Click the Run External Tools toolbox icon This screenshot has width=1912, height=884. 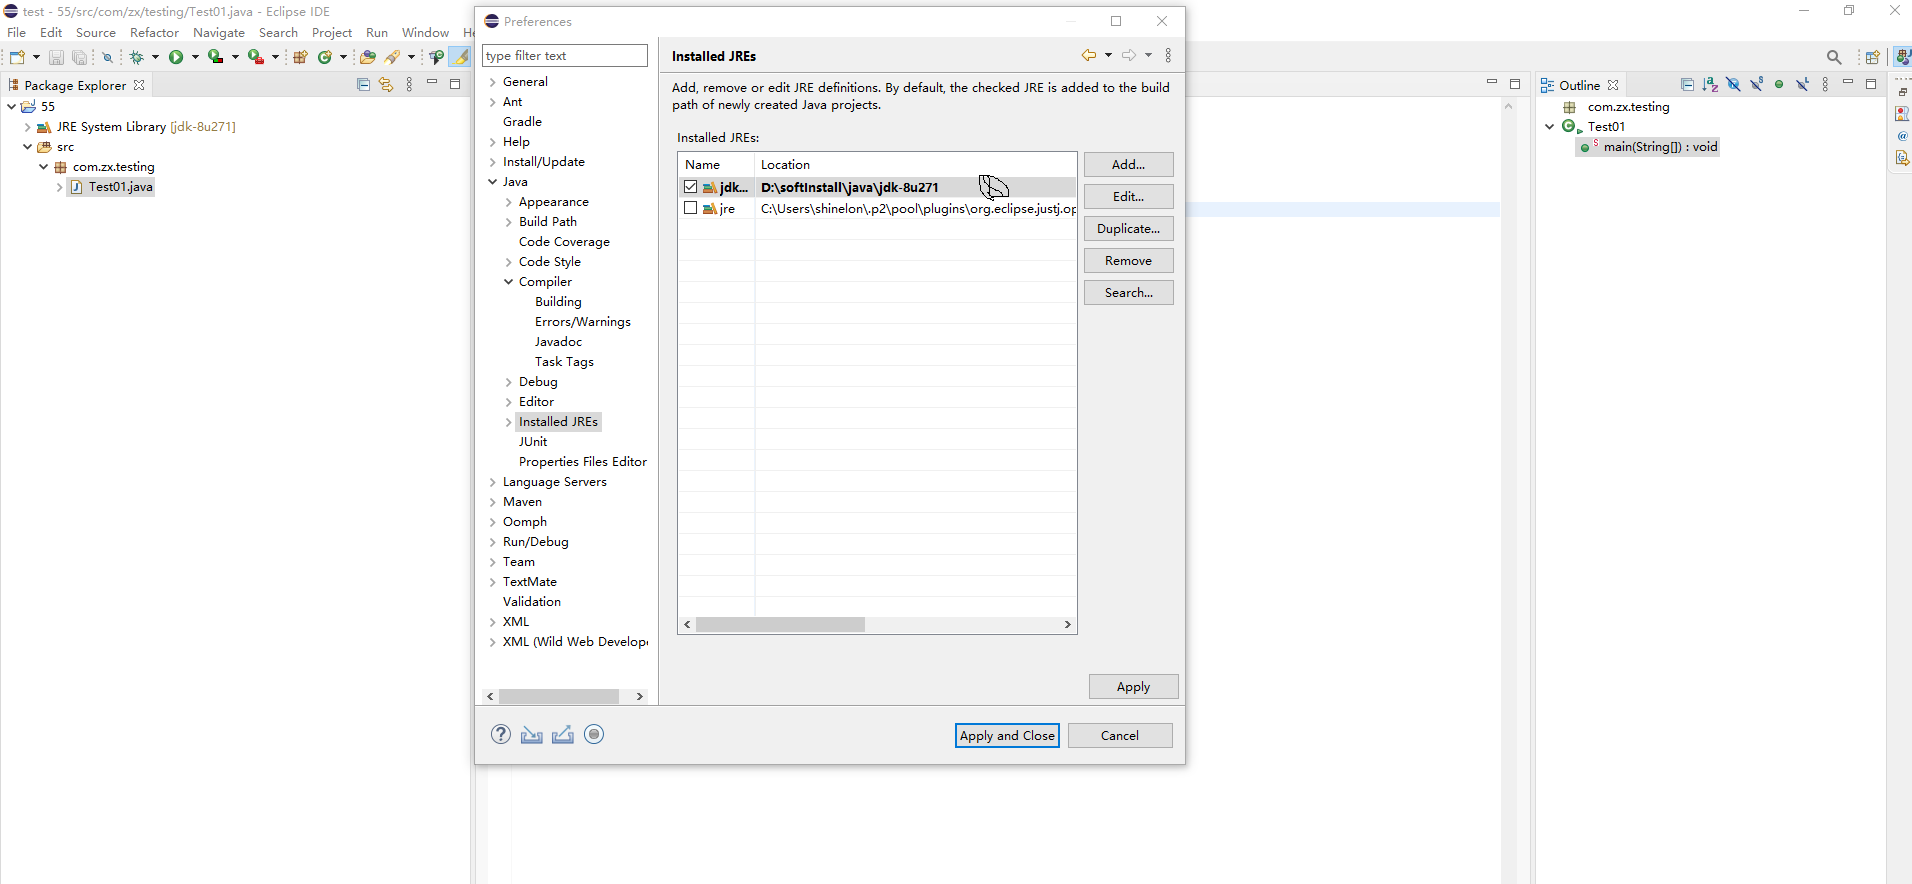(256, 57)
